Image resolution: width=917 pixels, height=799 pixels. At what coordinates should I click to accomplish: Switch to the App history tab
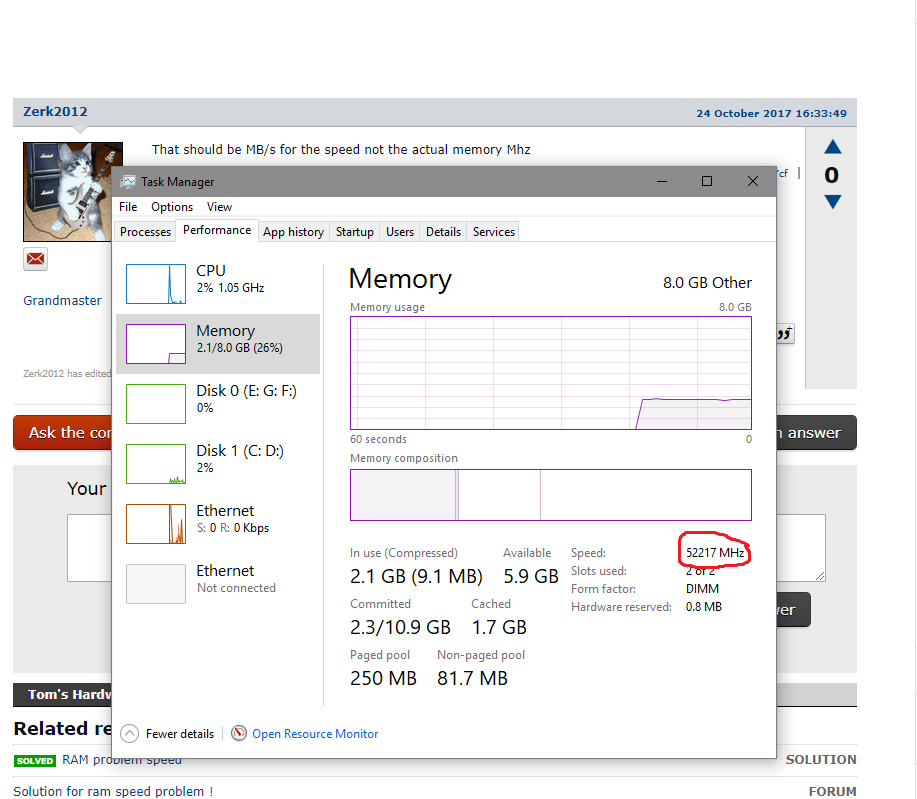click(294, 232)
